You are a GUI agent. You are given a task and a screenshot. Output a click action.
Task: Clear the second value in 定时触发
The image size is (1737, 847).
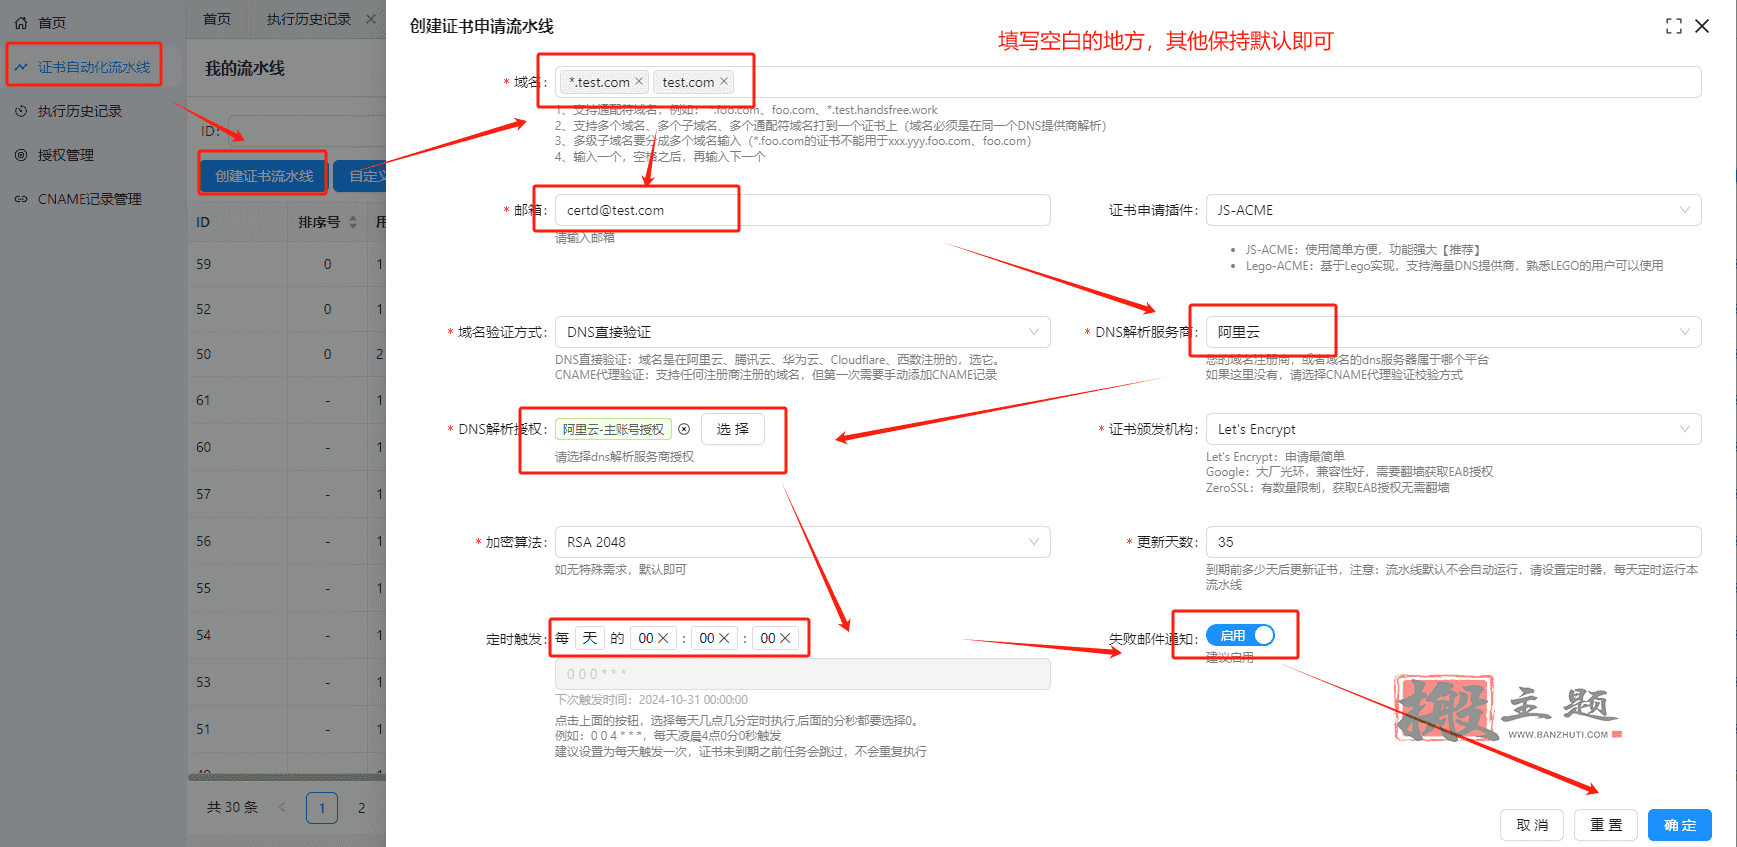pos(785,638)
